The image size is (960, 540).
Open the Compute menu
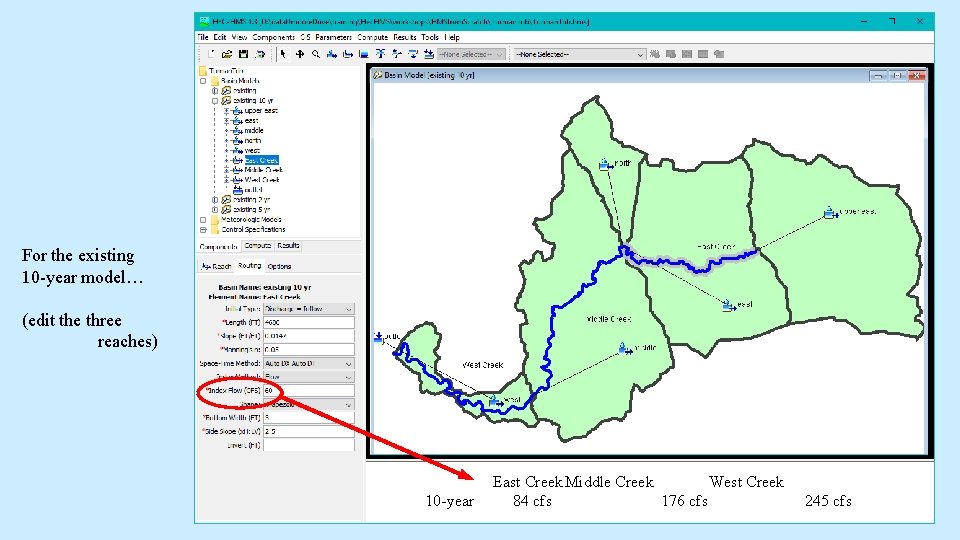point(372,37)
